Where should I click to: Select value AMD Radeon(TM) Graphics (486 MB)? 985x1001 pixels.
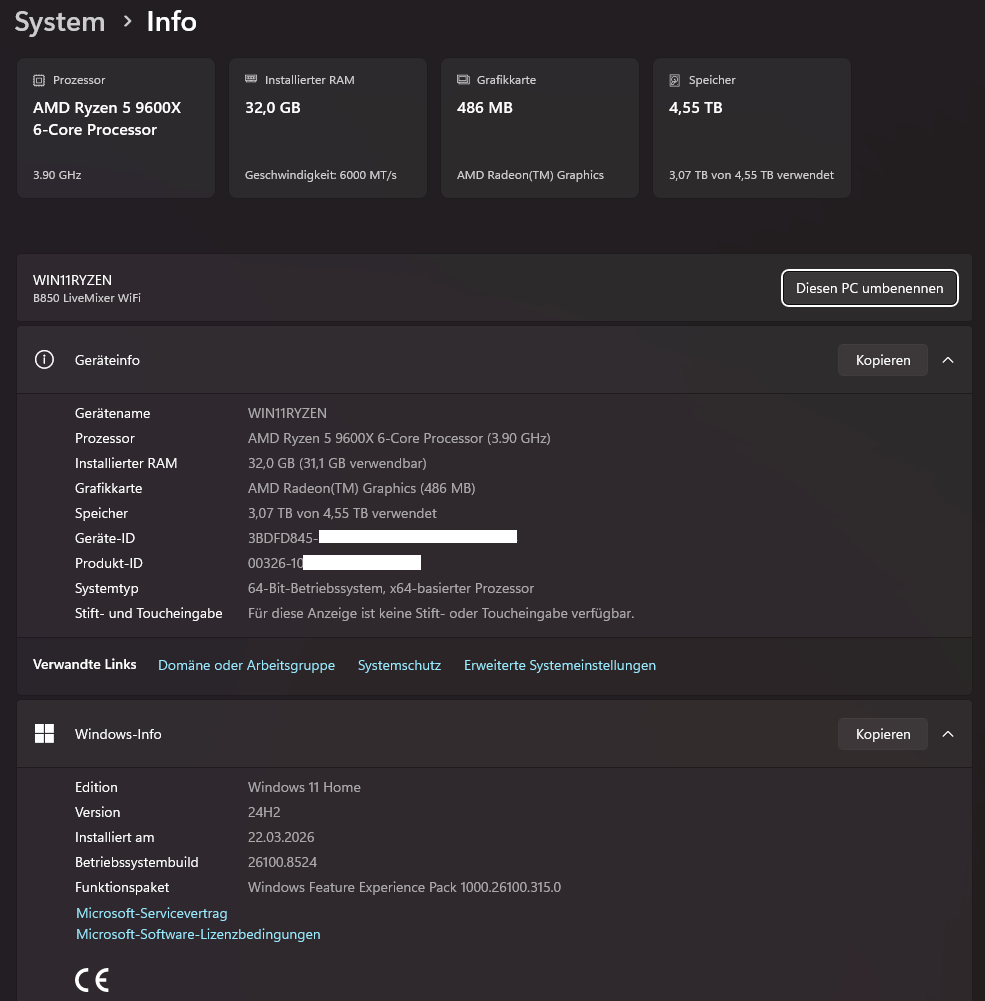tap(361, 488)
